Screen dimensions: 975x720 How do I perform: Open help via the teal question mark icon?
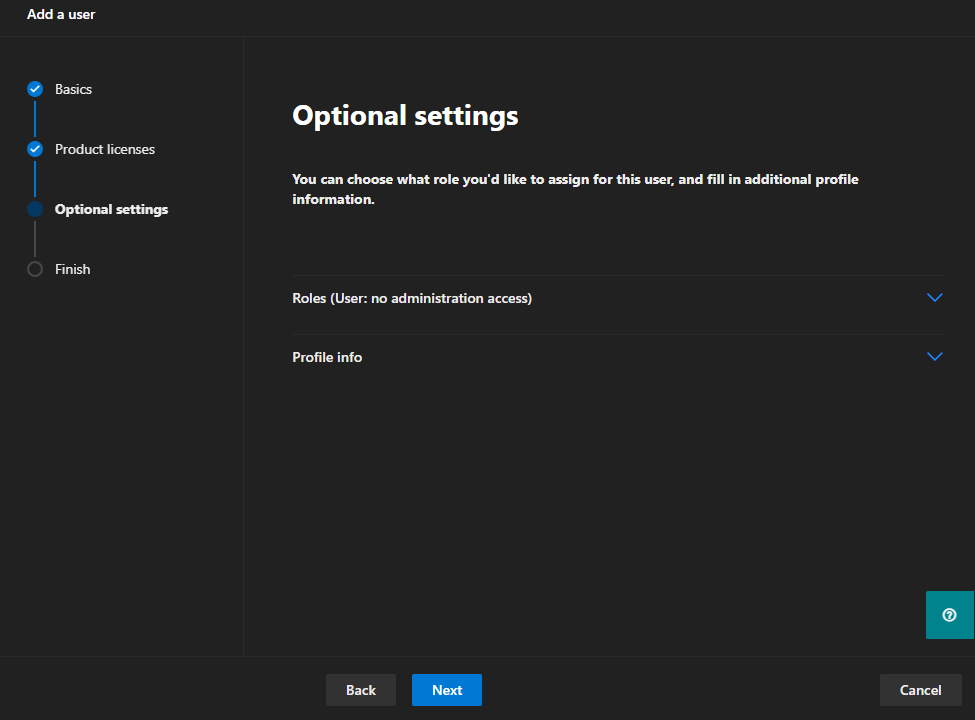coord(949,615)
